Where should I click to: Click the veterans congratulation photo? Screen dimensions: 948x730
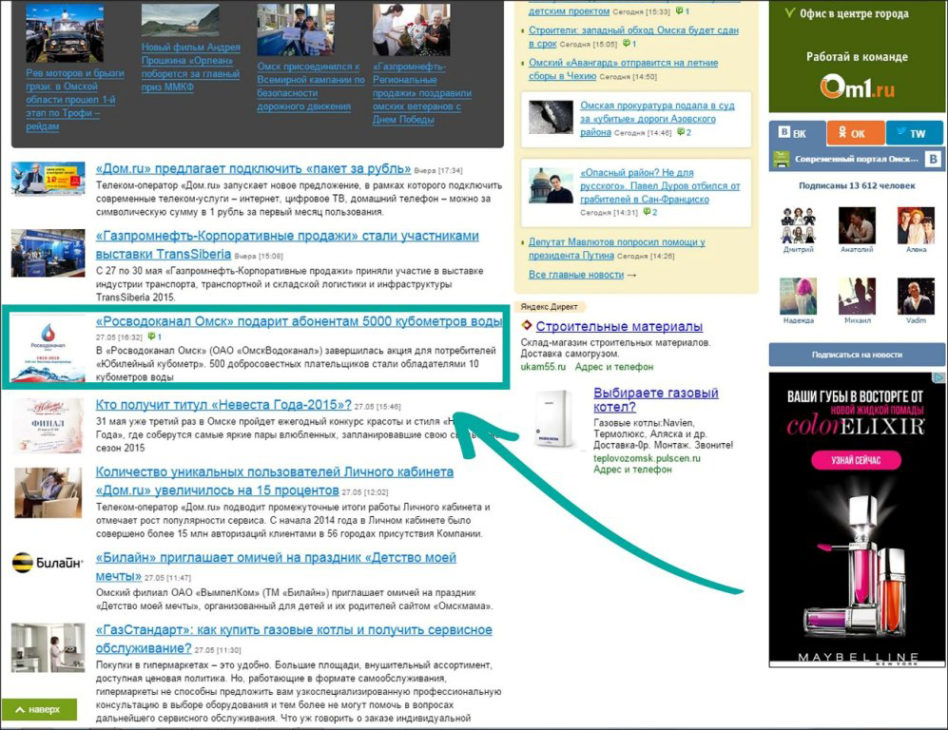click(x=411, y=30)
